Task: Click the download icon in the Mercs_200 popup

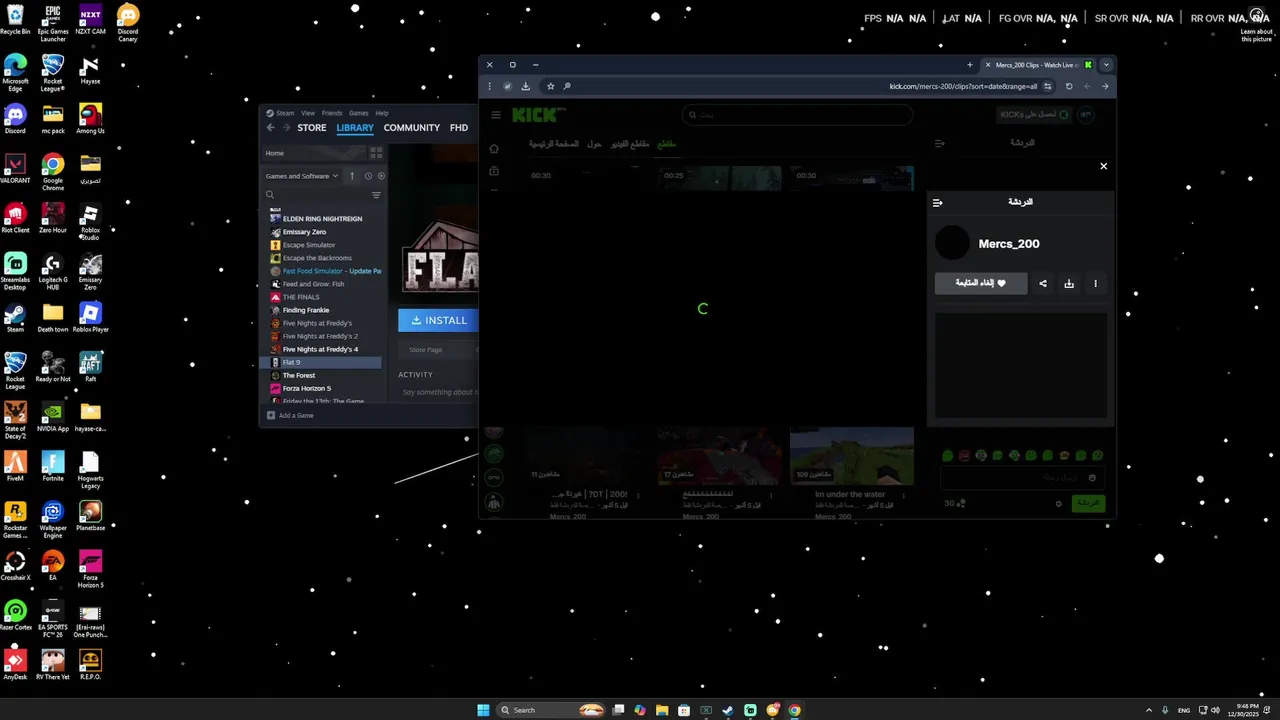Action: (1069, 283)
